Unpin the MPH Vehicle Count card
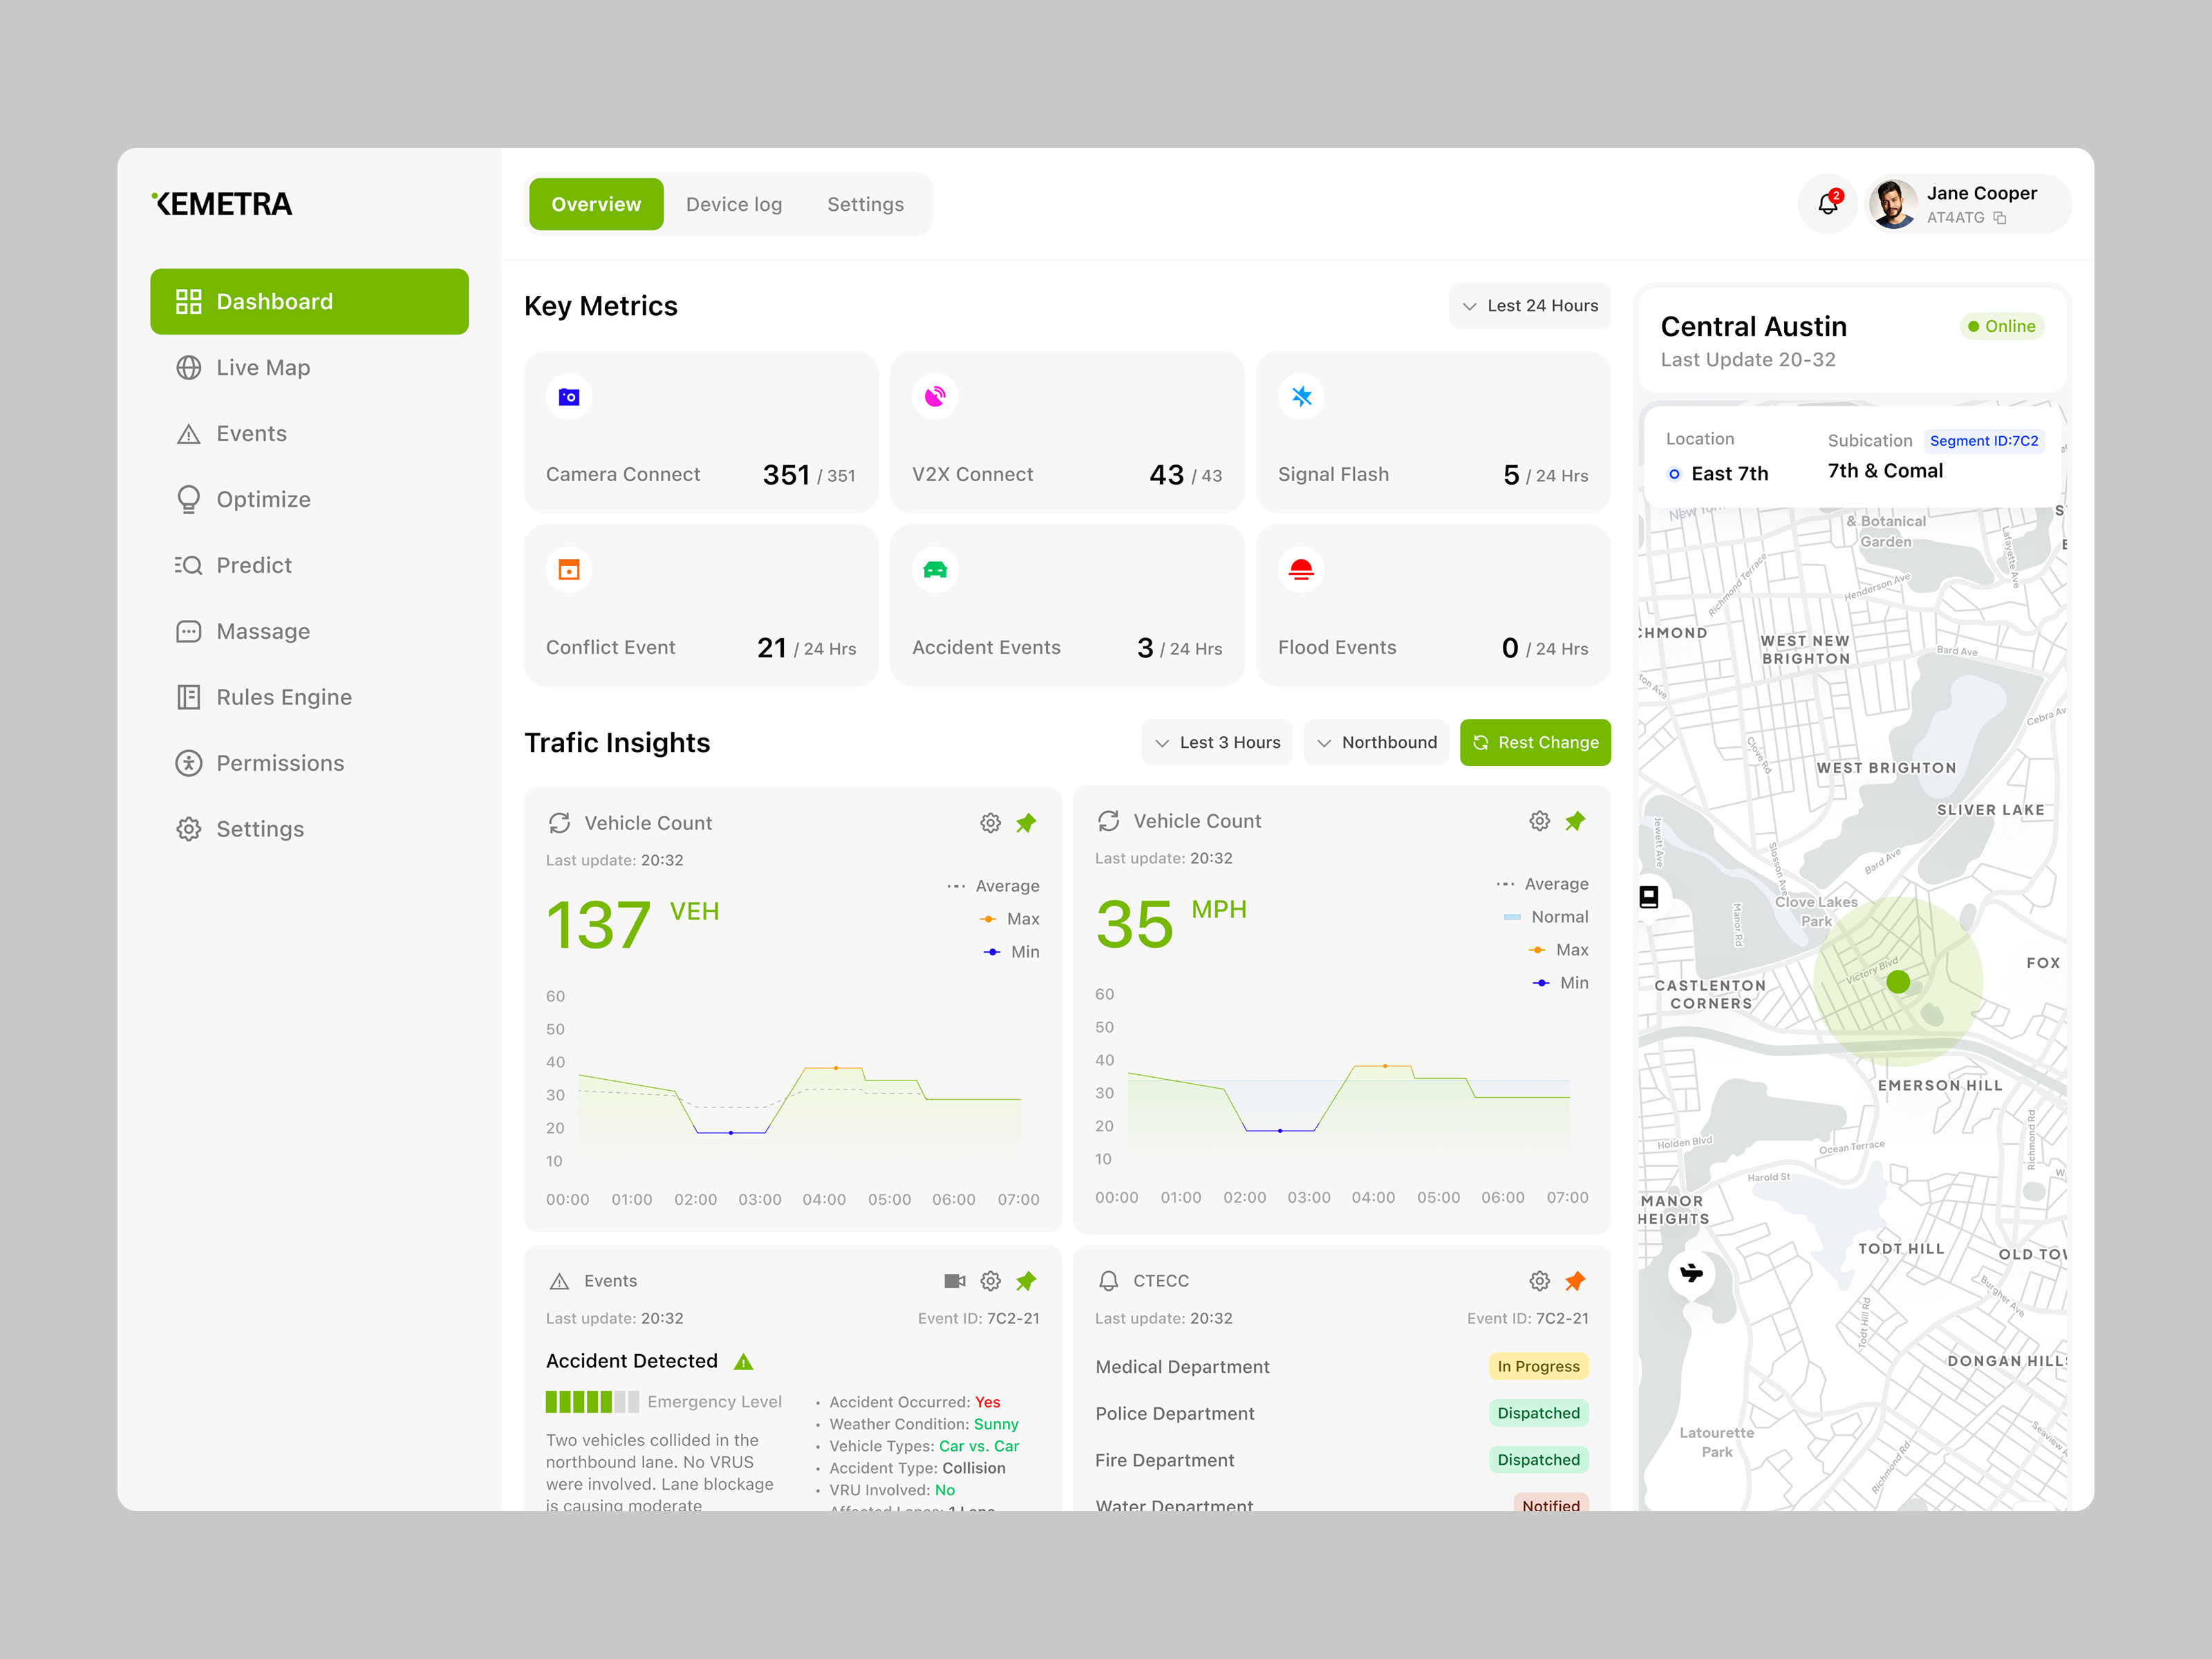Image resolution: width=2212 pixels, height=1659 pixels. point(1575,821)
